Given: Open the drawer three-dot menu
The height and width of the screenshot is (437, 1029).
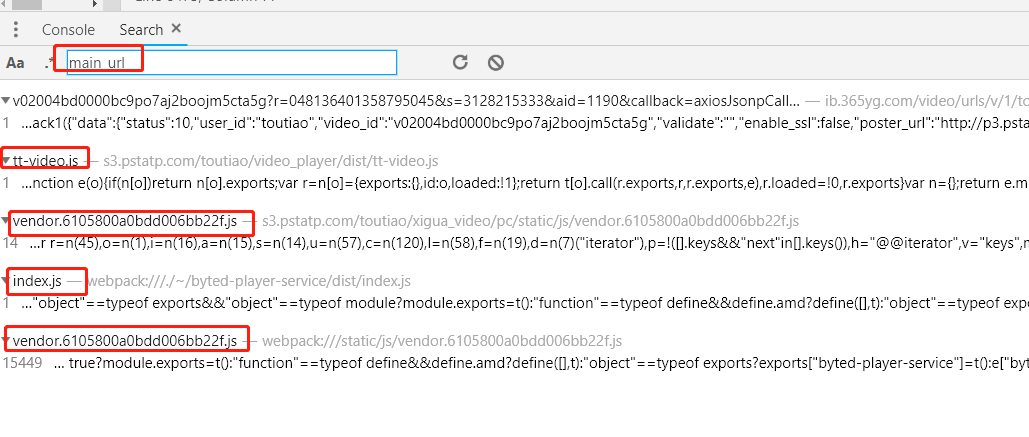Looking at the screenshot, I should tap(16, 30).
